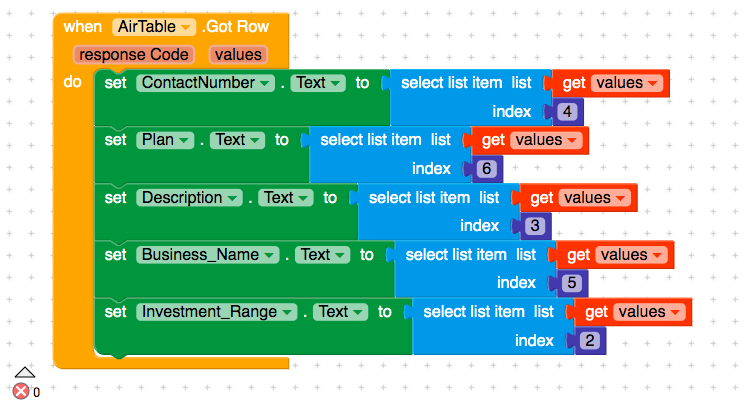Image resolution: width=750 pixels, height=401 pixels.
Task: Select the index number 4 block
Action: pyautogui.click(x=568, y=112)
